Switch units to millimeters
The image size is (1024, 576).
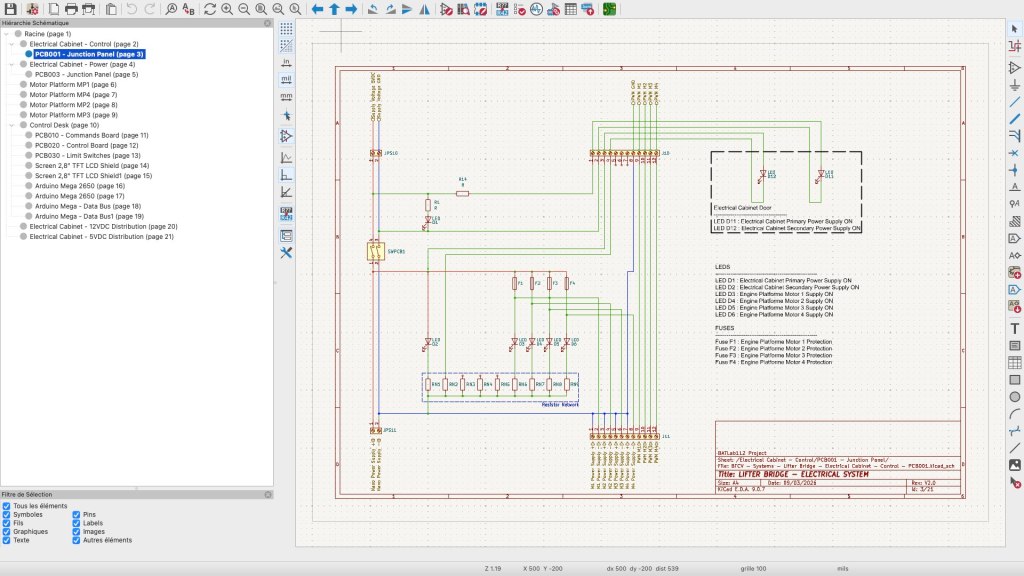[x=286, y=96]
